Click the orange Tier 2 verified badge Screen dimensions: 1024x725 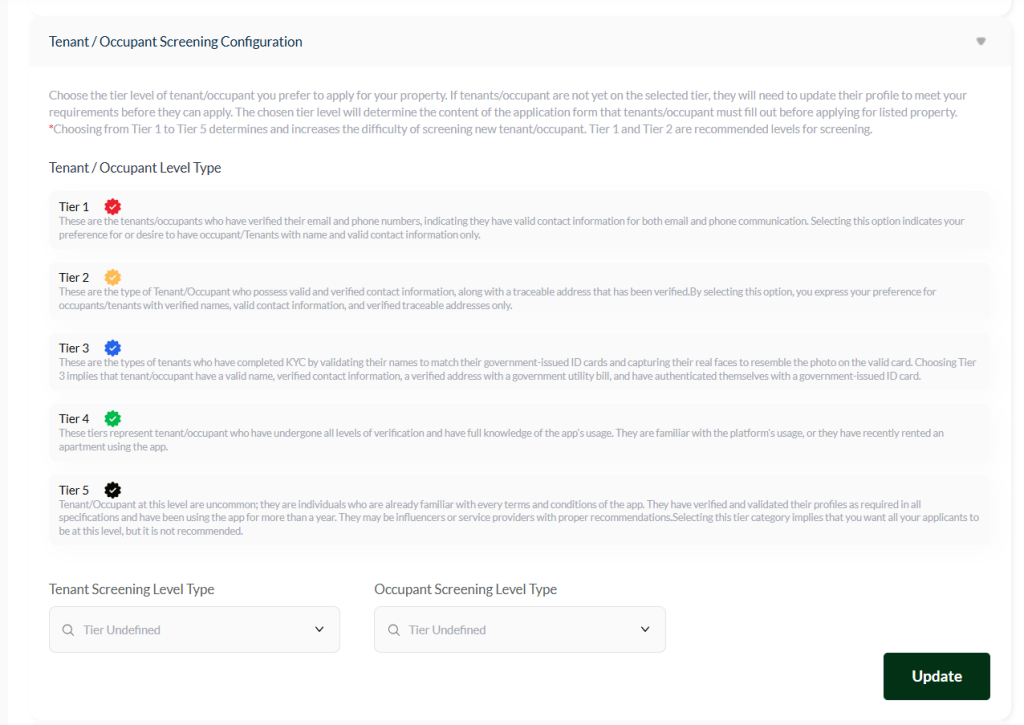(x=113, y=277)
